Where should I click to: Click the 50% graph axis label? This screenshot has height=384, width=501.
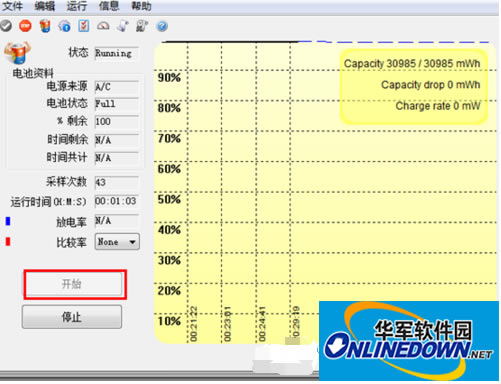[x=169, y=200]
